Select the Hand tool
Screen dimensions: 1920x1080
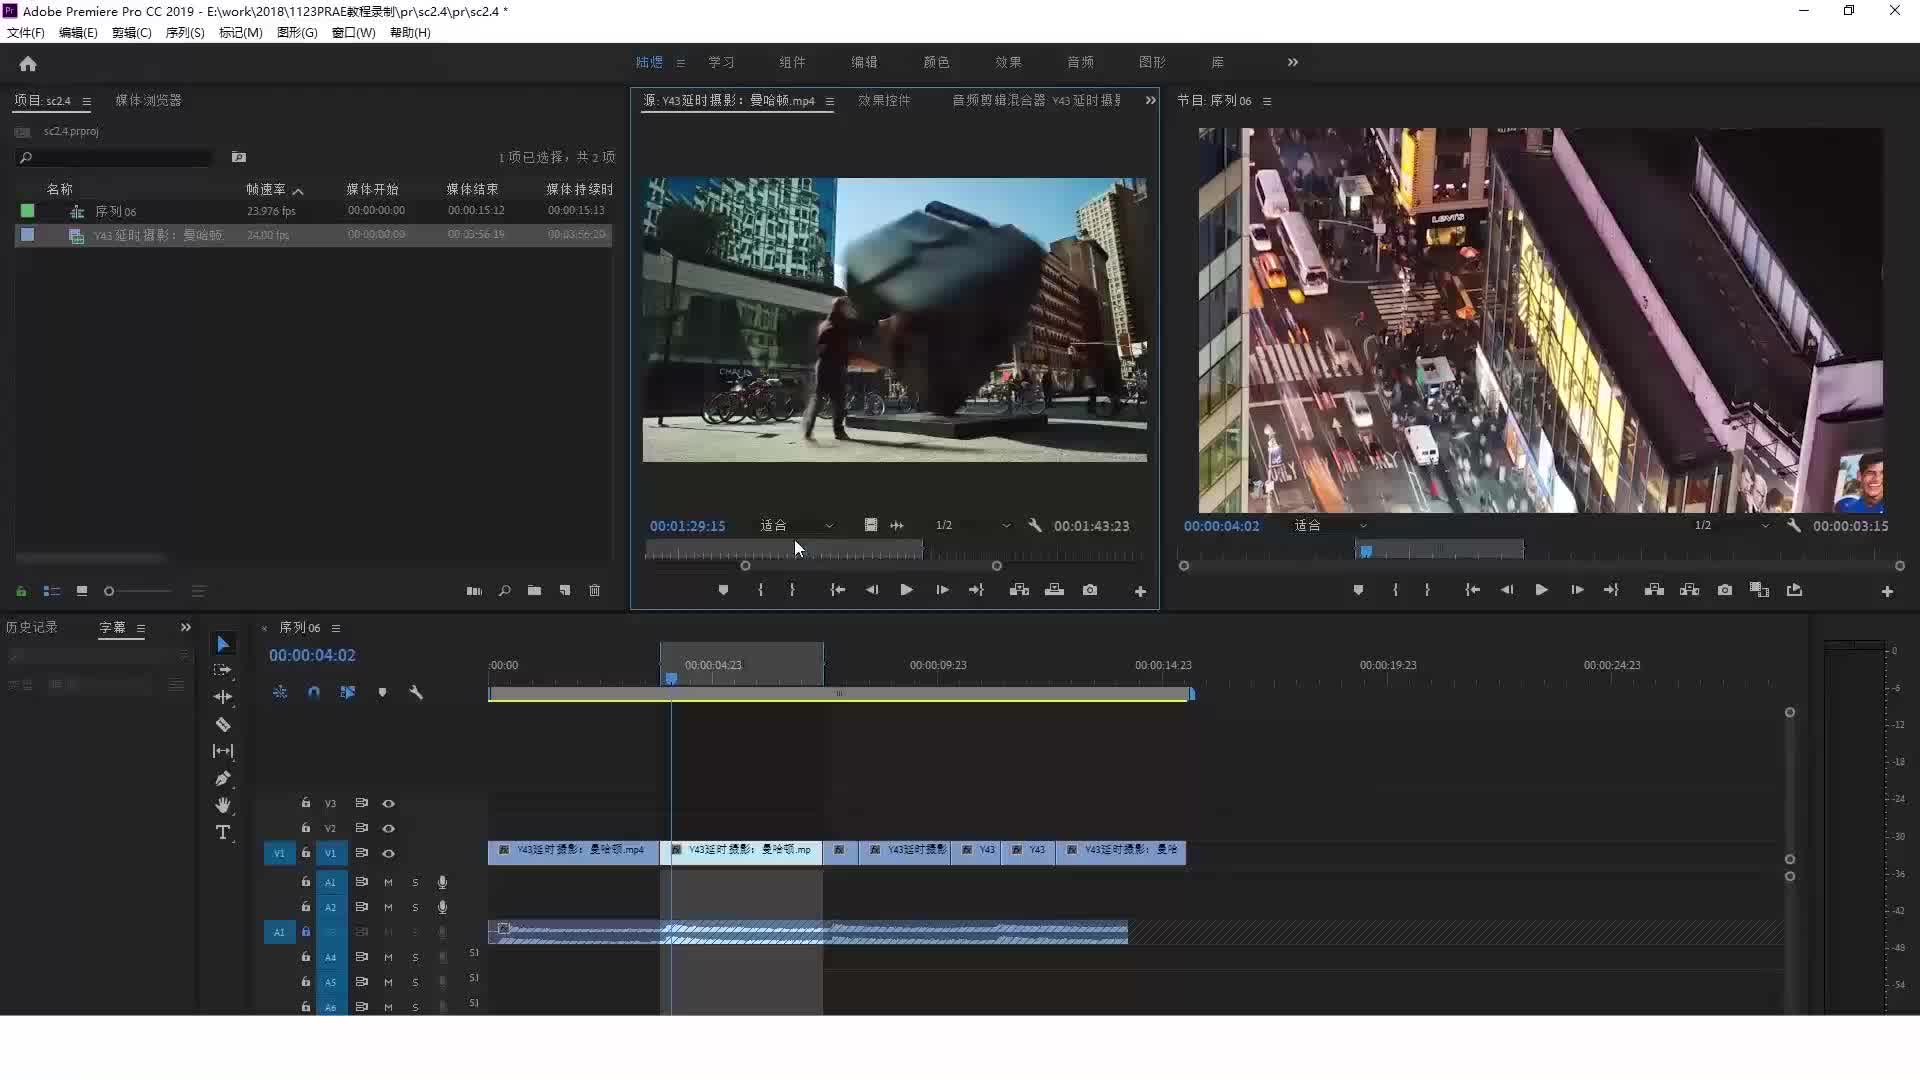(224, 805)
